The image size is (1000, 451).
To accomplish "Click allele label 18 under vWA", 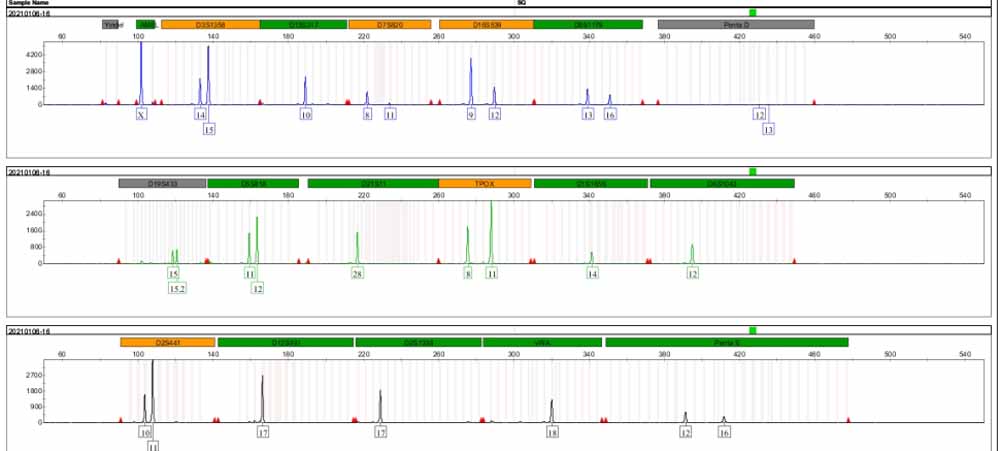I will point(552,433).
